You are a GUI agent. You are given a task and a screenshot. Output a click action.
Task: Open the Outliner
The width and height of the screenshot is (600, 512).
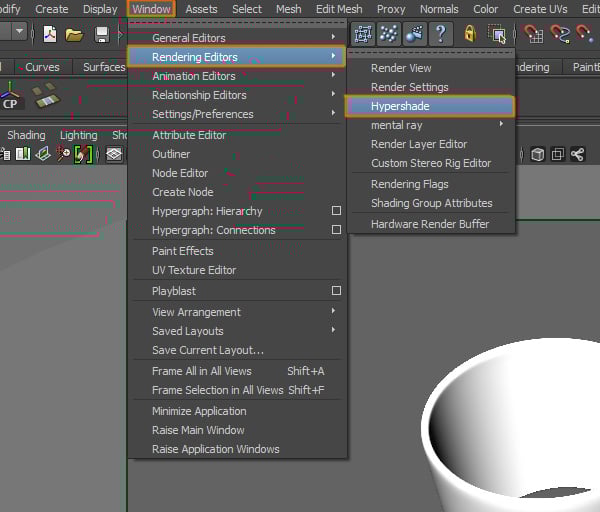click(171, 154)
